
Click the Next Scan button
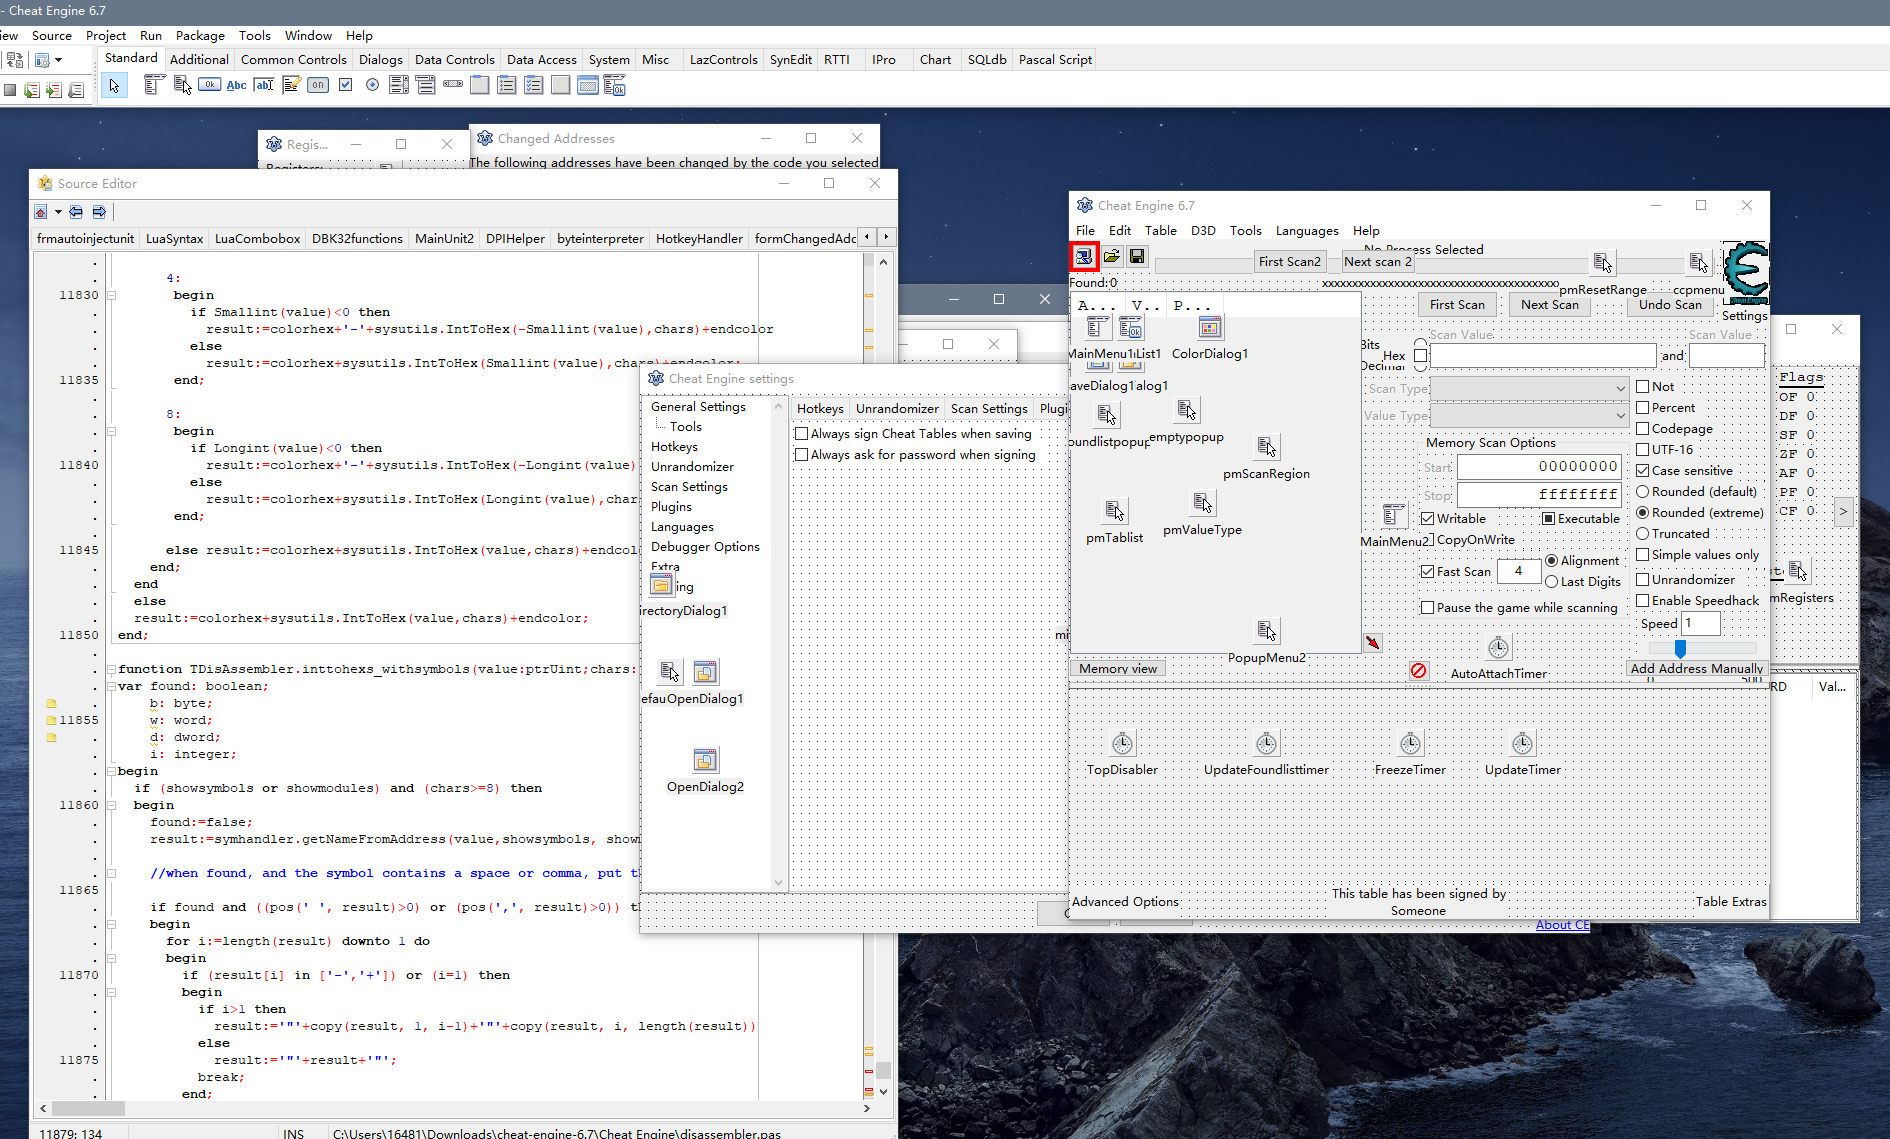coord(1550,305)
